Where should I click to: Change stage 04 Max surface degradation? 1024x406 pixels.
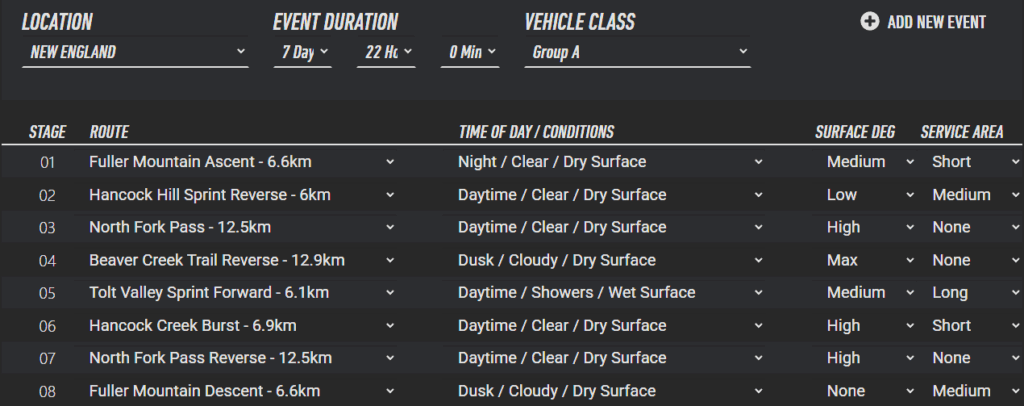click(x=909, y=260)
